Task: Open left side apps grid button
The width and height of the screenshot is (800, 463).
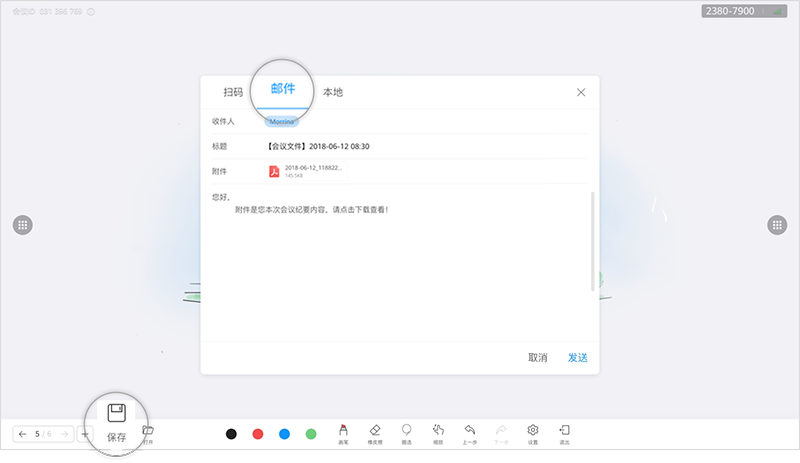Action: (23, 225)
